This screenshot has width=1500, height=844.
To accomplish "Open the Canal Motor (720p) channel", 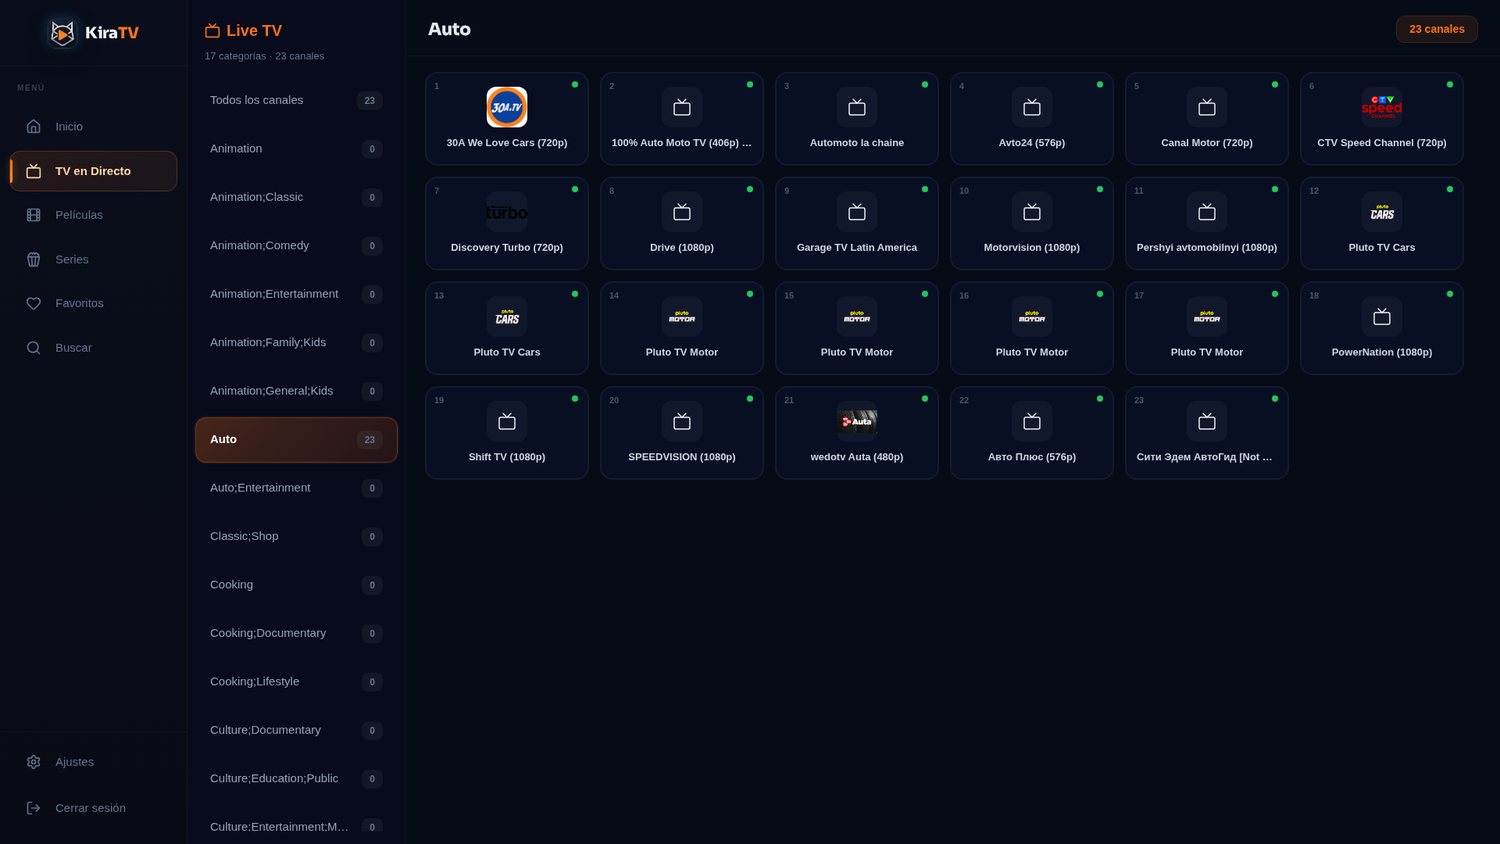I will (x=1207, y=119).
